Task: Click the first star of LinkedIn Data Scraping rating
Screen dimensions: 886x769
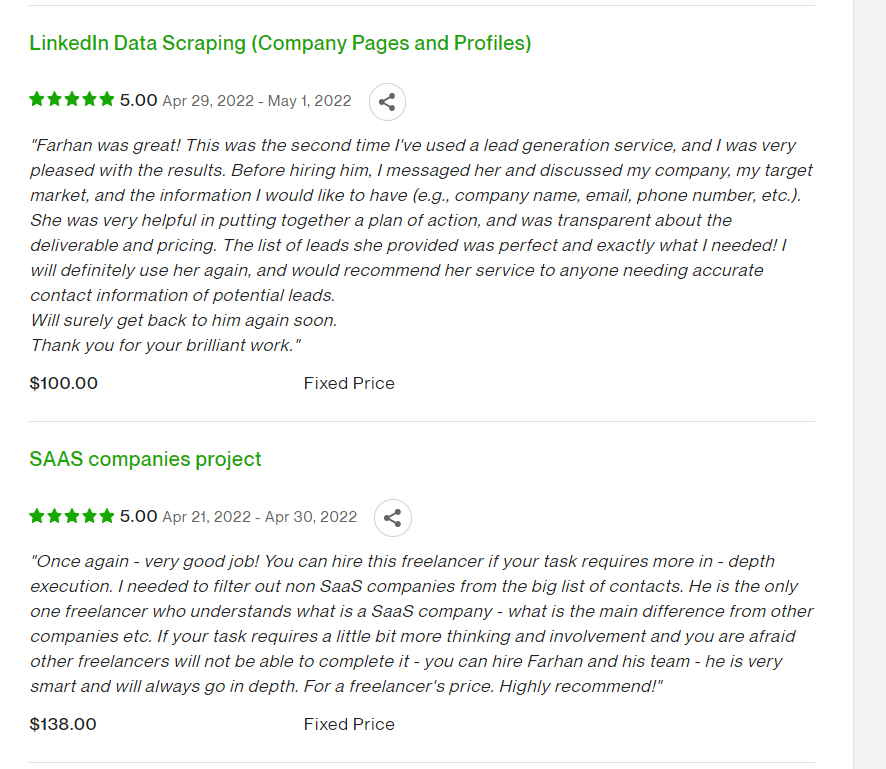Action: 37,99
